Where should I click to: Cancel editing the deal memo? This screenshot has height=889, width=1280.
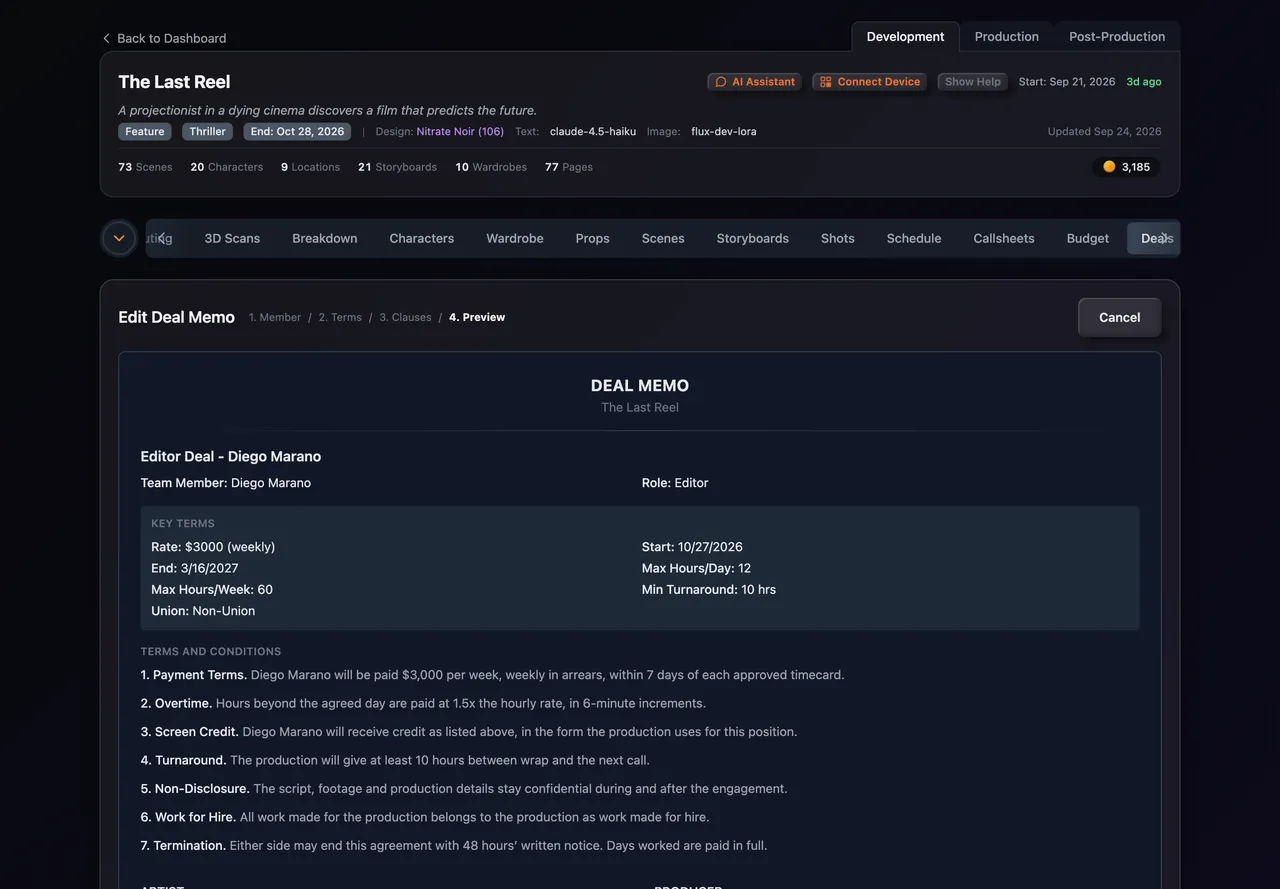coord(1120,317)
